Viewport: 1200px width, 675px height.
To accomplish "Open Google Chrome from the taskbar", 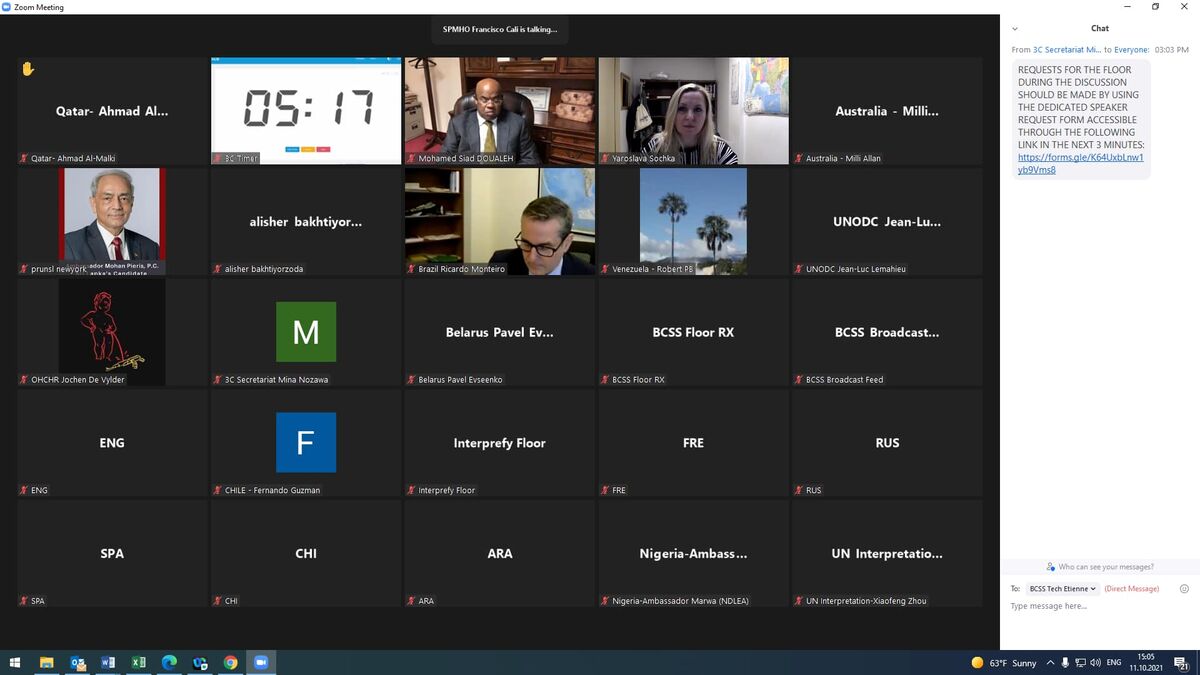I will pyautogui.click(x=231, y=663).
